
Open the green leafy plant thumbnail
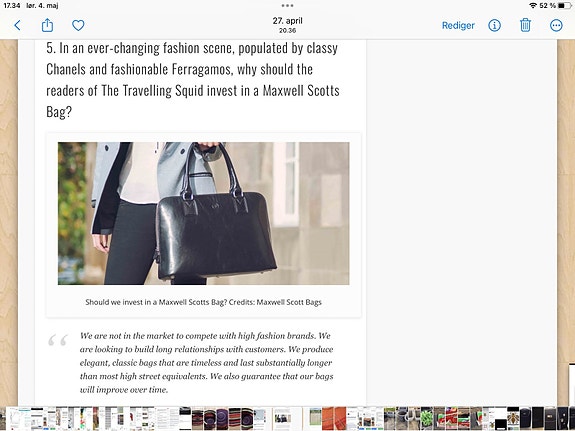[426, 418]
